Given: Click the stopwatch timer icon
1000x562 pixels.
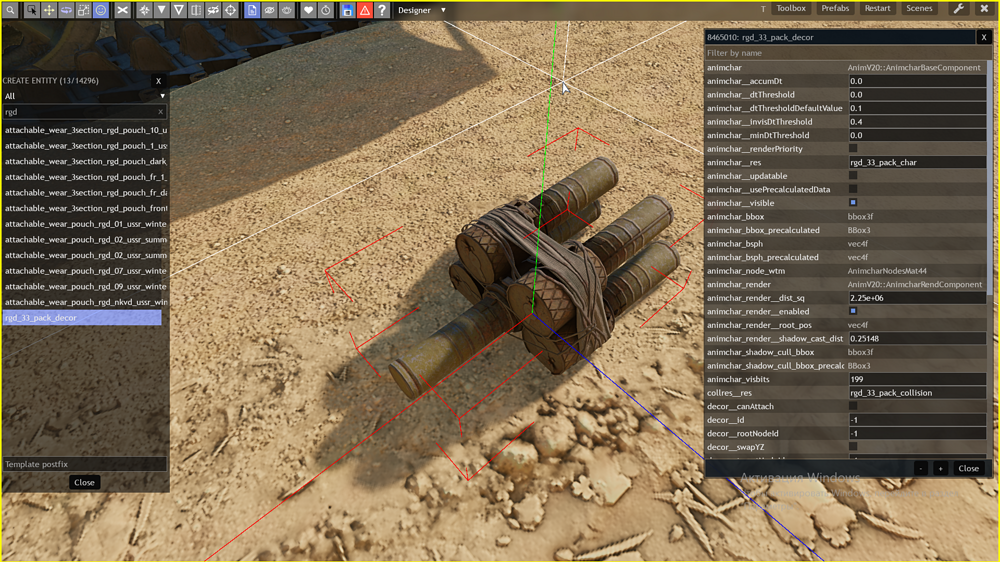Looking at the screenshot, I should click(x=326, y=10).
